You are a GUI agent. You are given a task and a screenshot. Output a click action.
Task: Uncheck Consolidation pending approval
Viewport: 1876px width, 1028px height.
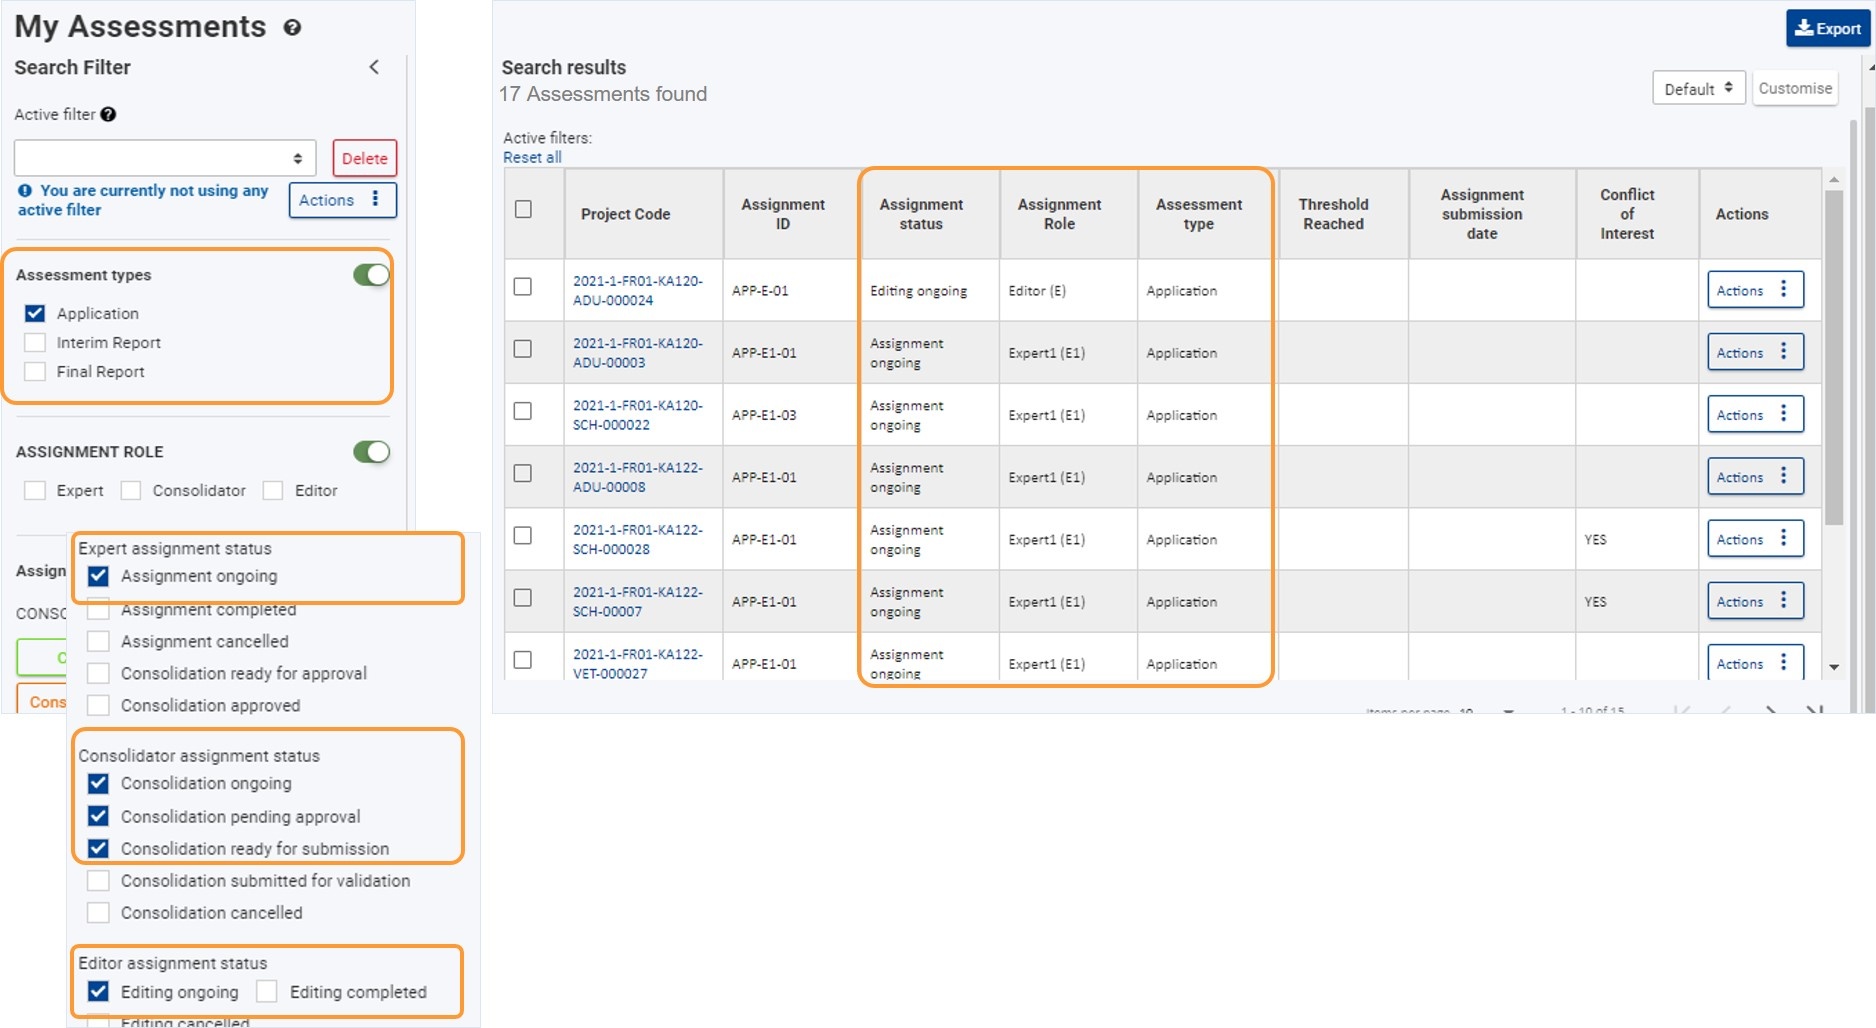[x=98, y=816]
